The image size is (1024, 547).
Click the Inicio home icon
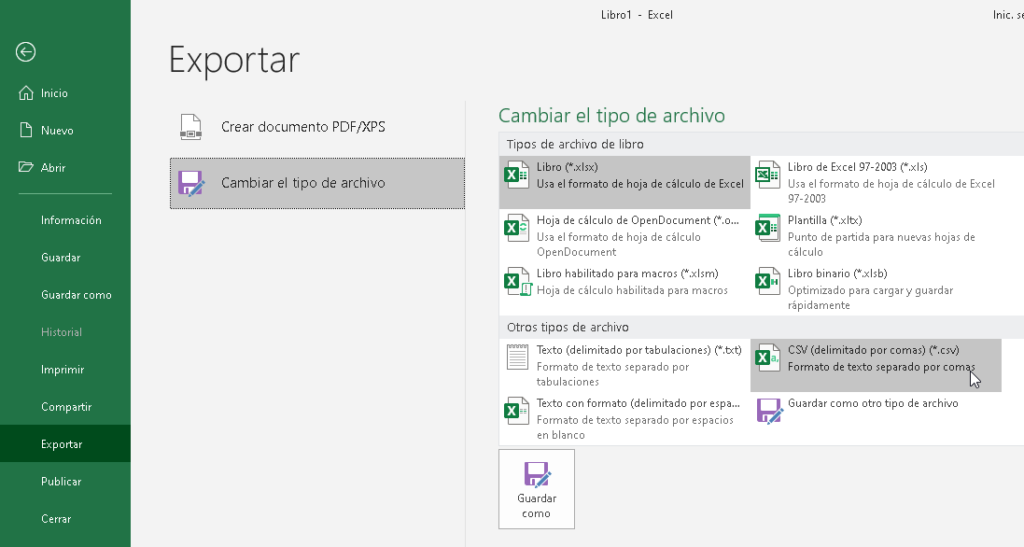(x=26, y=93)
